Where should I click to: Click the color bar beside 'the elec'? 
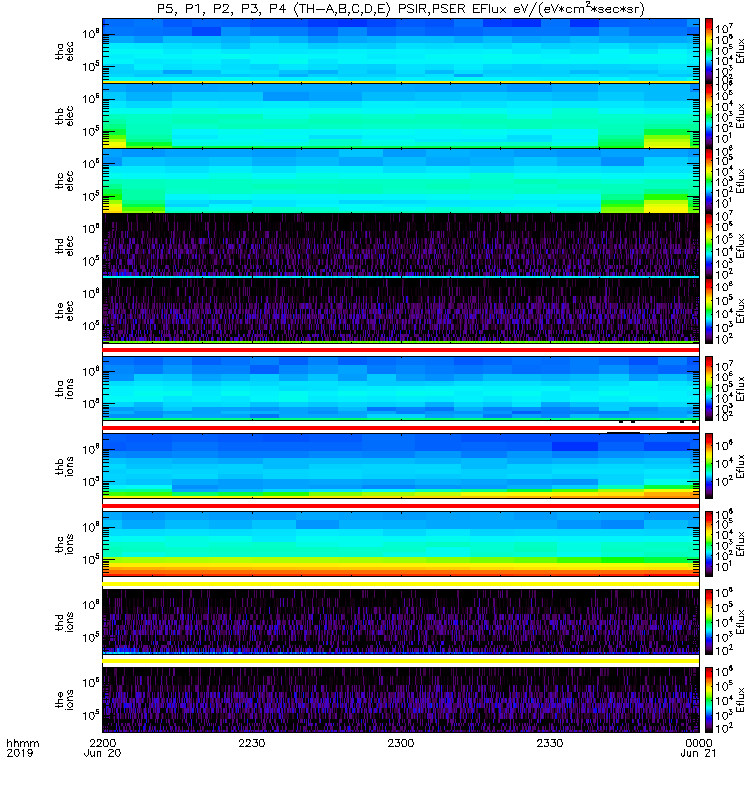(x=709, y=310)
